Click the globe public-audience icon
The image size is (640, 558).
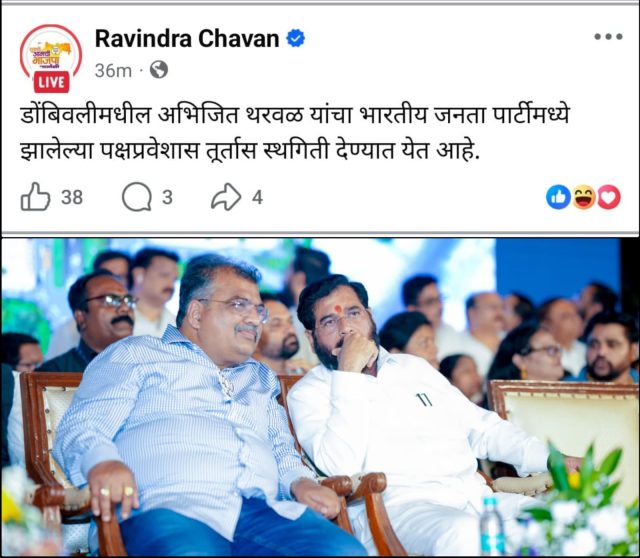tap(159, 70)
